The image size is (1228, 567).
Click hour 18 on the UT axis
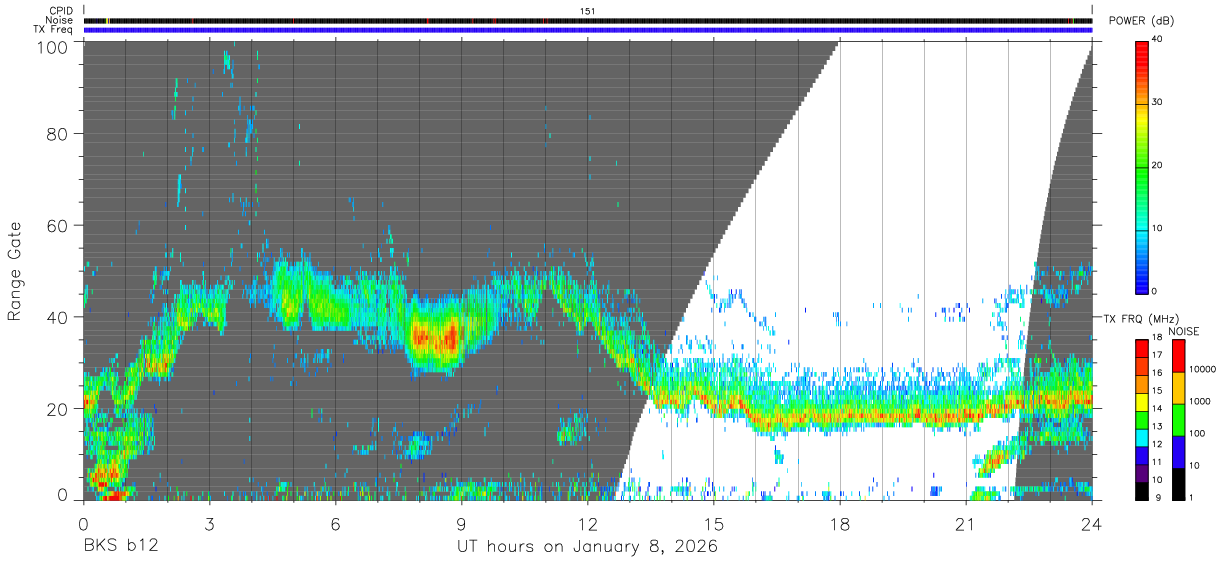point(840,523)
